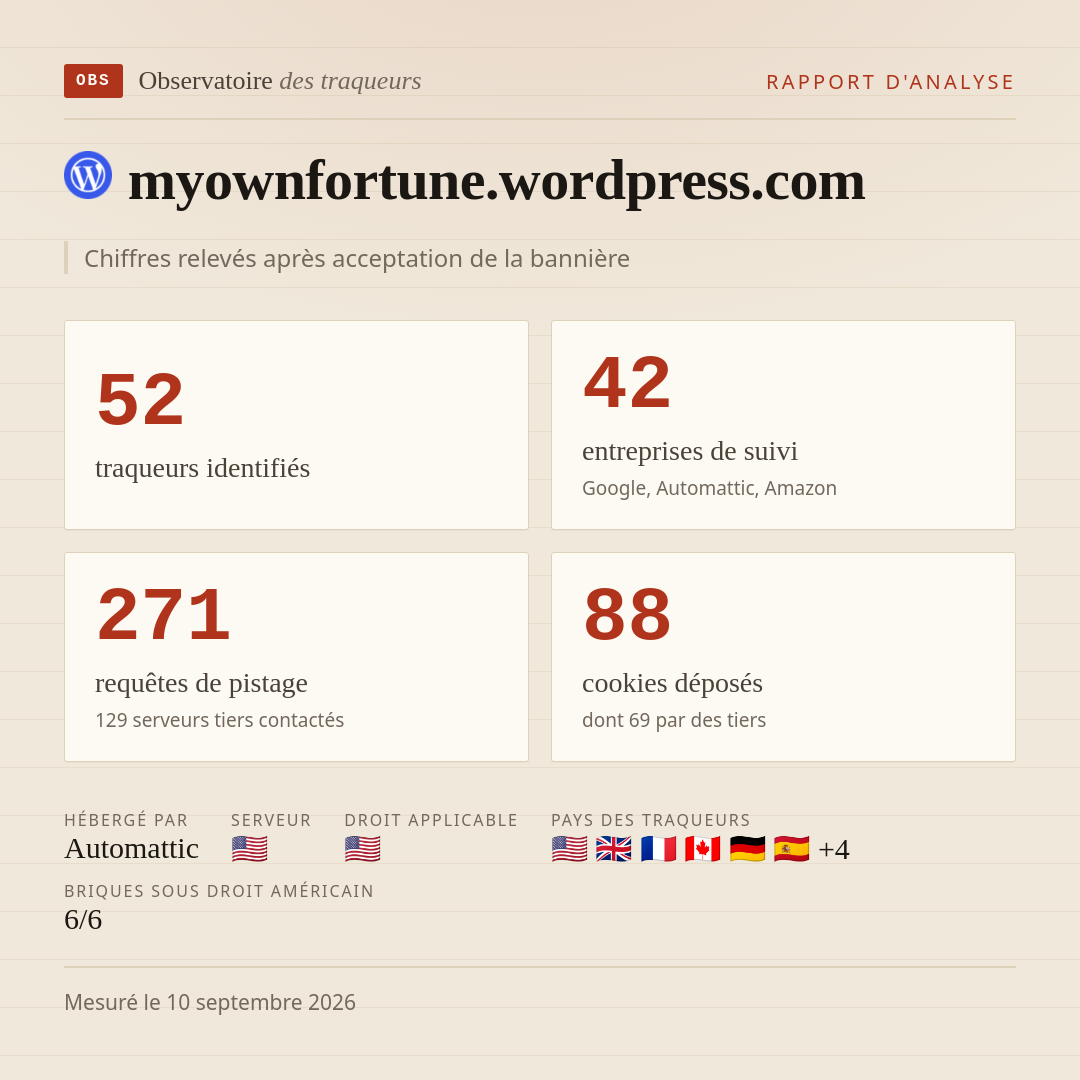Open the Observatoire des traqueurs title
Screen dimensions: 1080x1080
[x=280, y=81]
